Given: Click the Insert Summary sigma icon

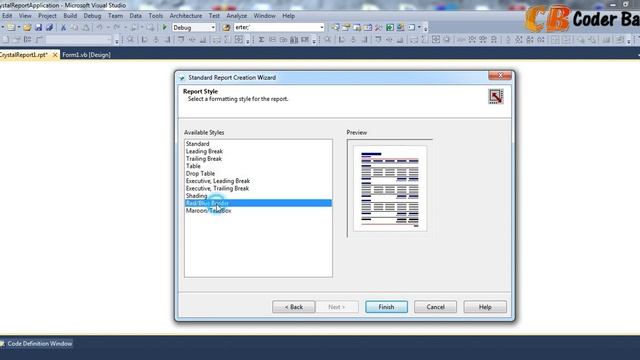Looking at the screenshot, I should click(261, 40).
